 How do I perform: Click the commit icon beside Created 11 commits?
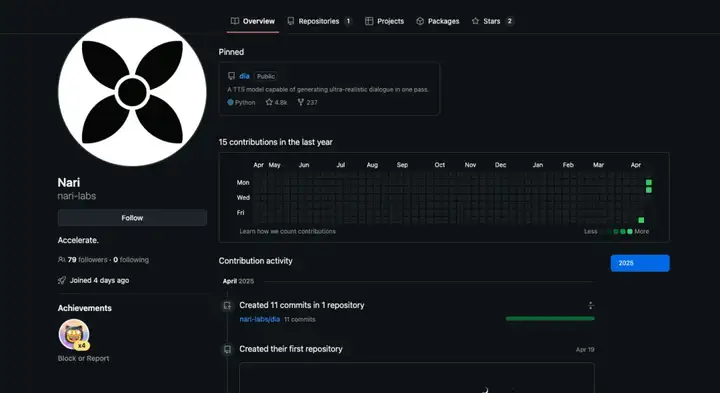tap(227, 305)
